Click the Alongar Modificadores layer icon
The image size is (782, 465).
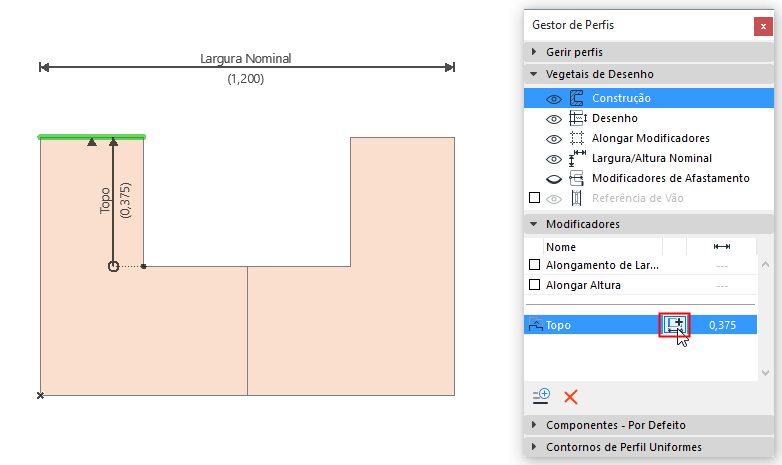point(577,138)
